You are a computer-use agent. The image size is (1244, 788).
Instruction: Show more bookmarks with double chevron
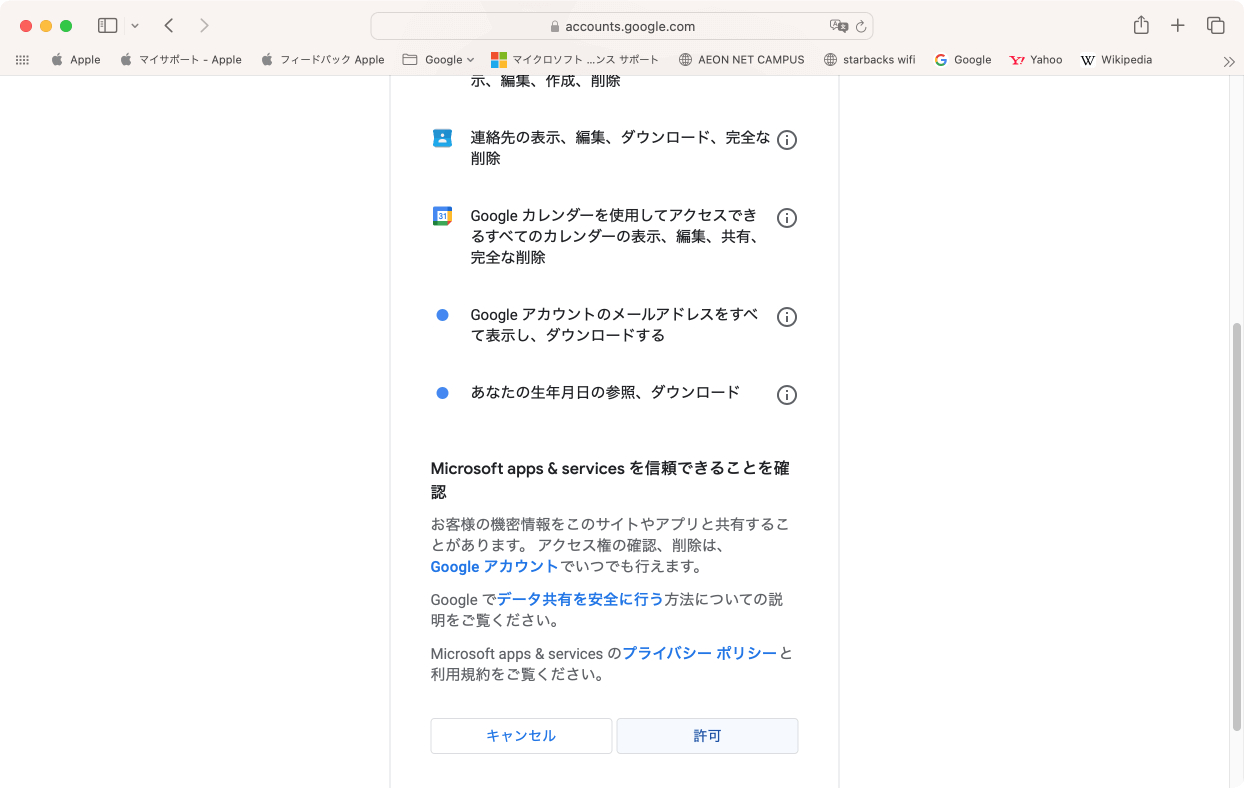(1229, 61)
